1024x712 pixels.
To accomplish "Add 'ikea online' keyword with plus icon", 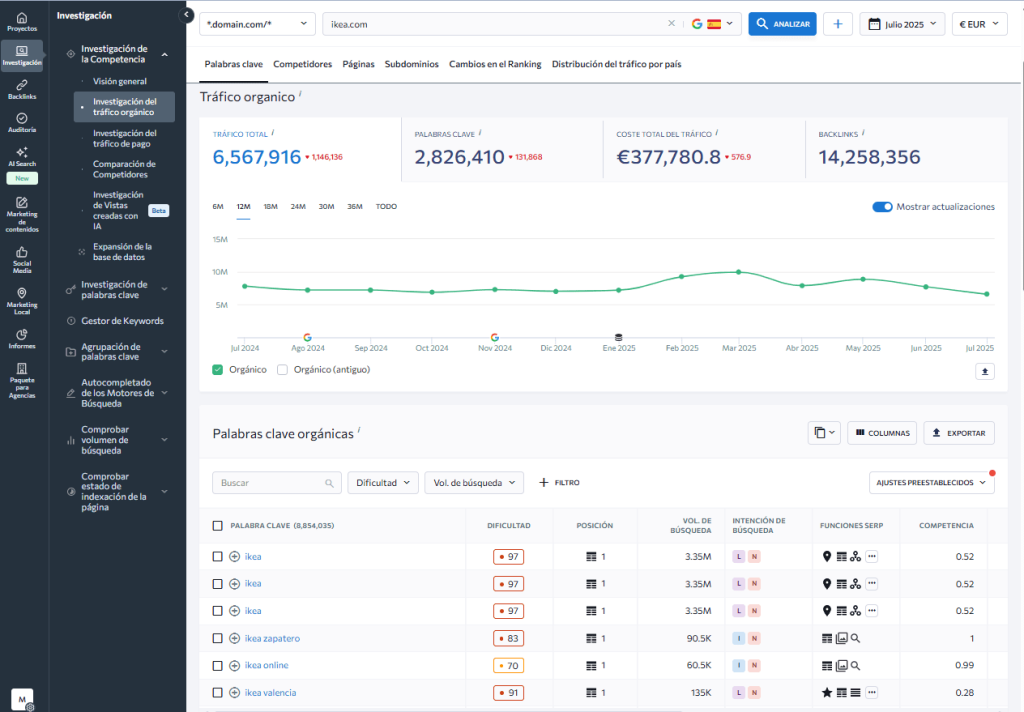I will click(234, 666).
